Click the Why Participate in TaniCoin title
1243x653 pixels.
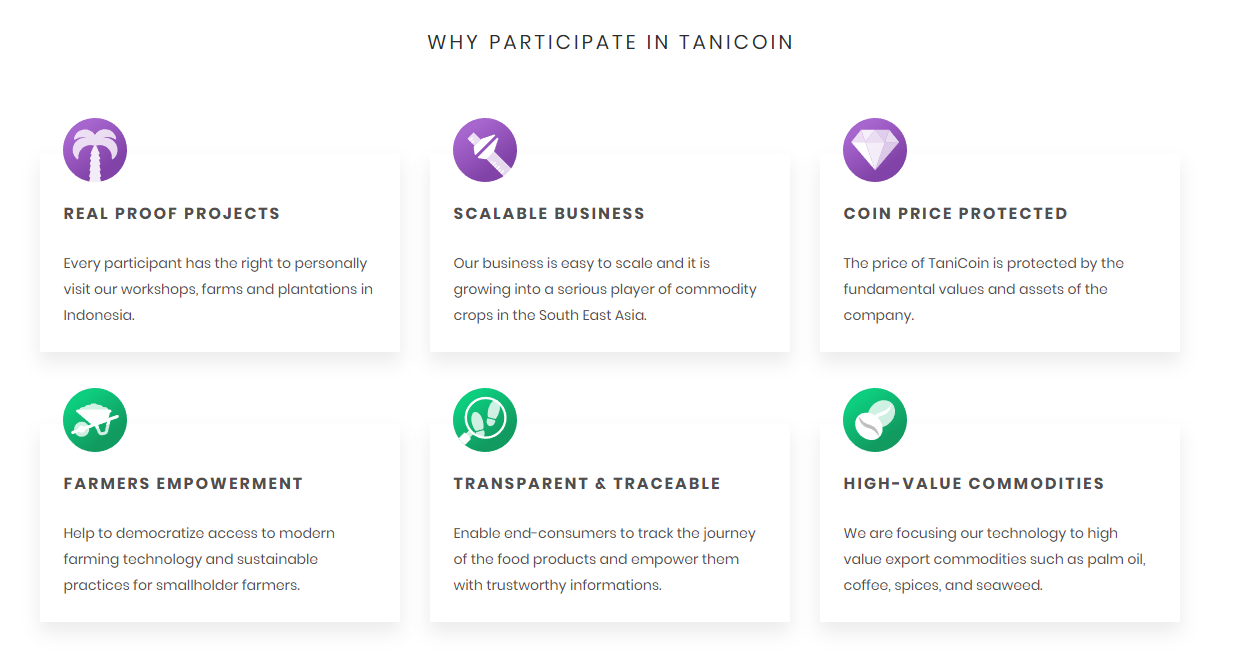tap(611, 43)
